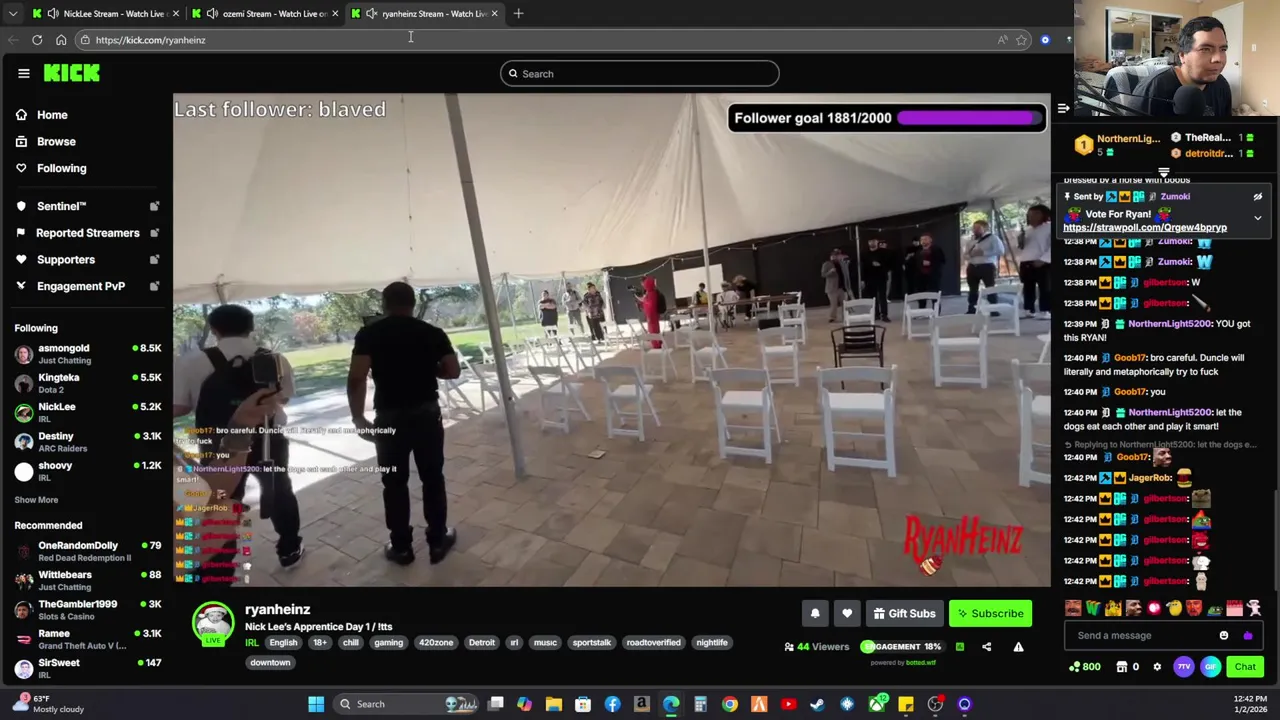Close the ryanheinz Stream browser tab

click(x=494, y=13)
